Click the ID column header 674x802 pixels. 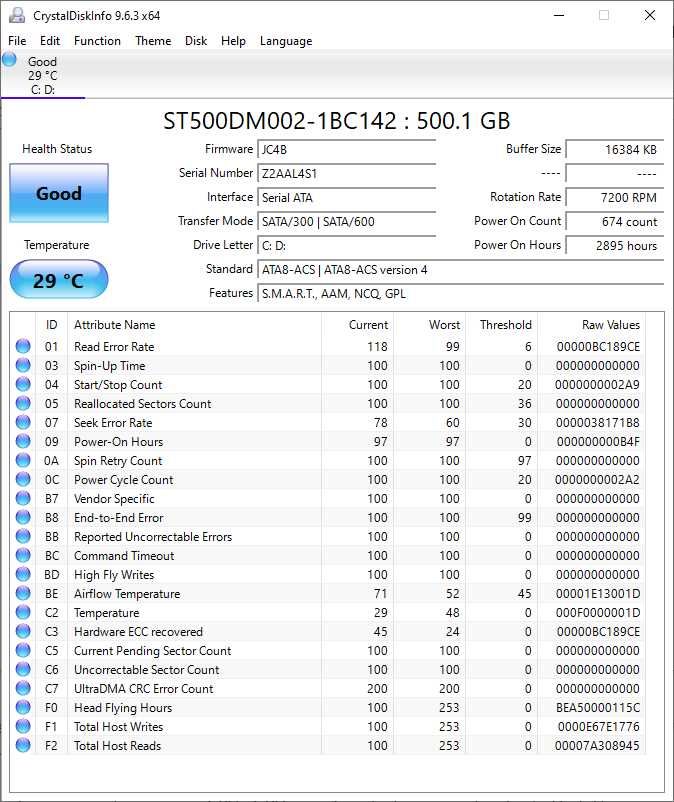pyautogui.click(x=51, y=325)
